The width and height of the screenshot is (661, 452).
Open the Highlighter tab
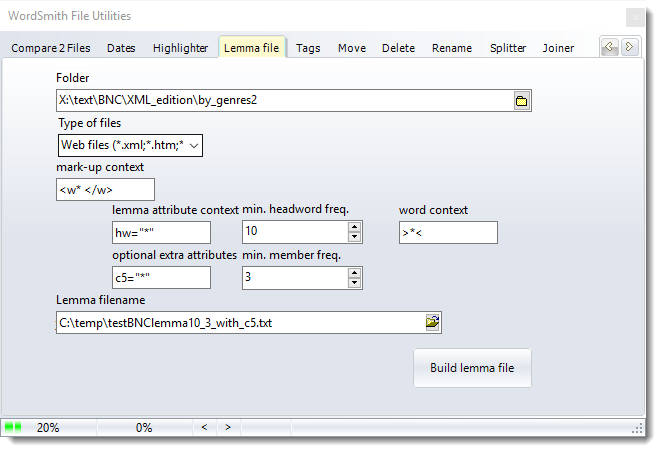click(180, 48)
